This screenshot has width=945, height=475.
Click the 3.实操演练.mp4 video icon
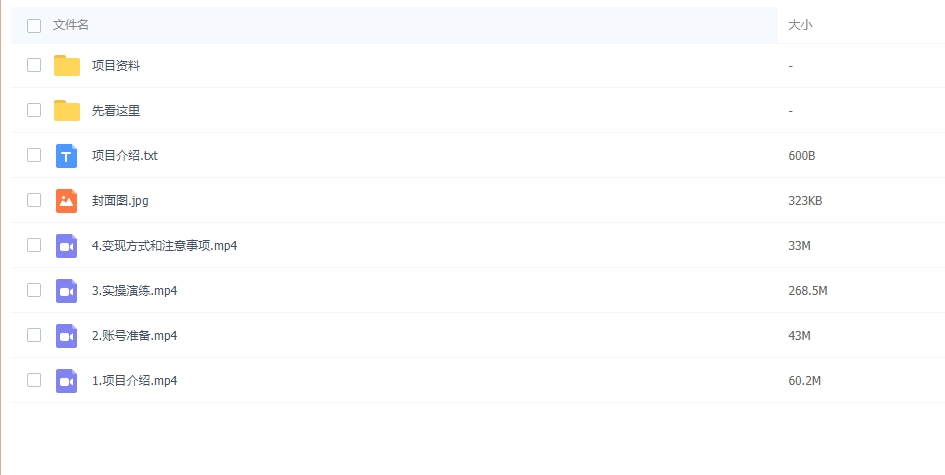tap(67, 291)
